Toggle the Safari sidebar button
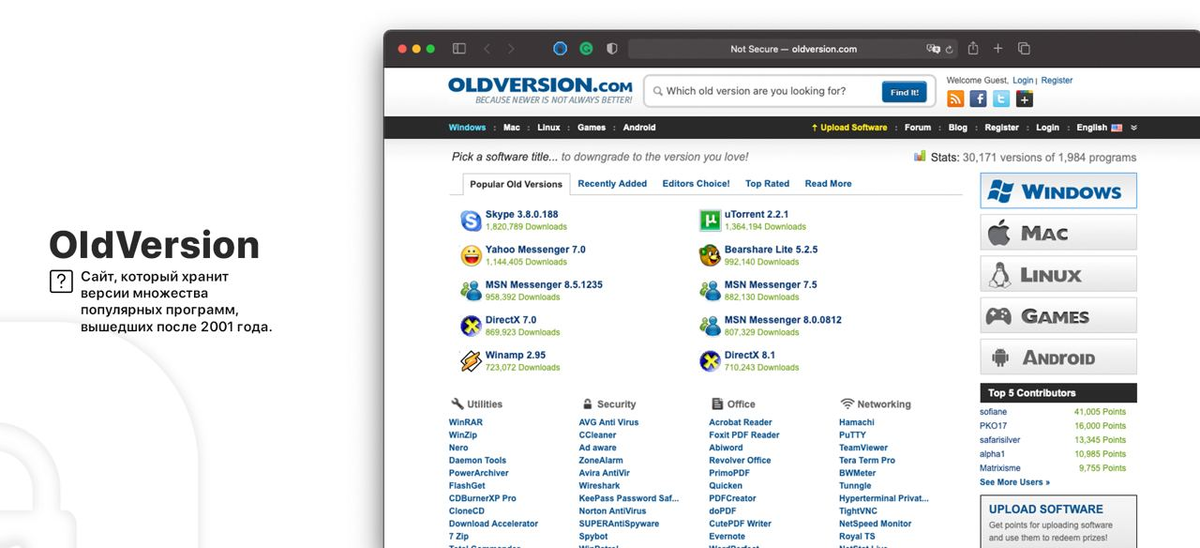 click(x=459, y=48)
